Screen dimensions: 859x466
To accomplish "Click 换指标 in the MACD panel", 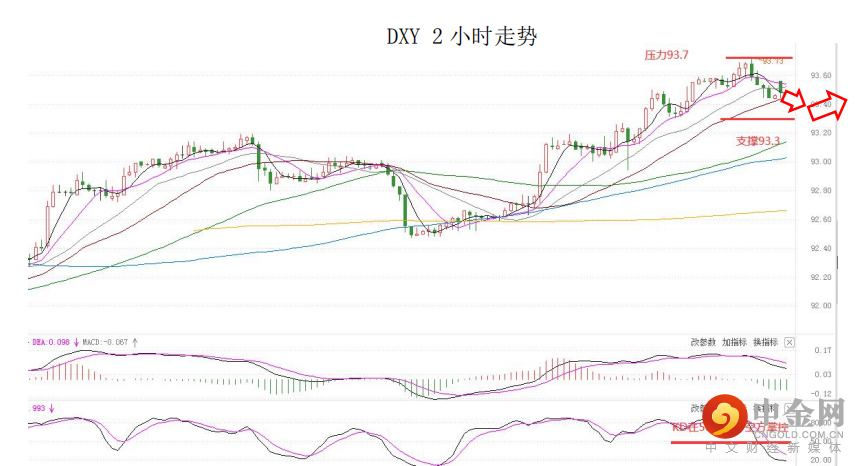I will [765, 342].
